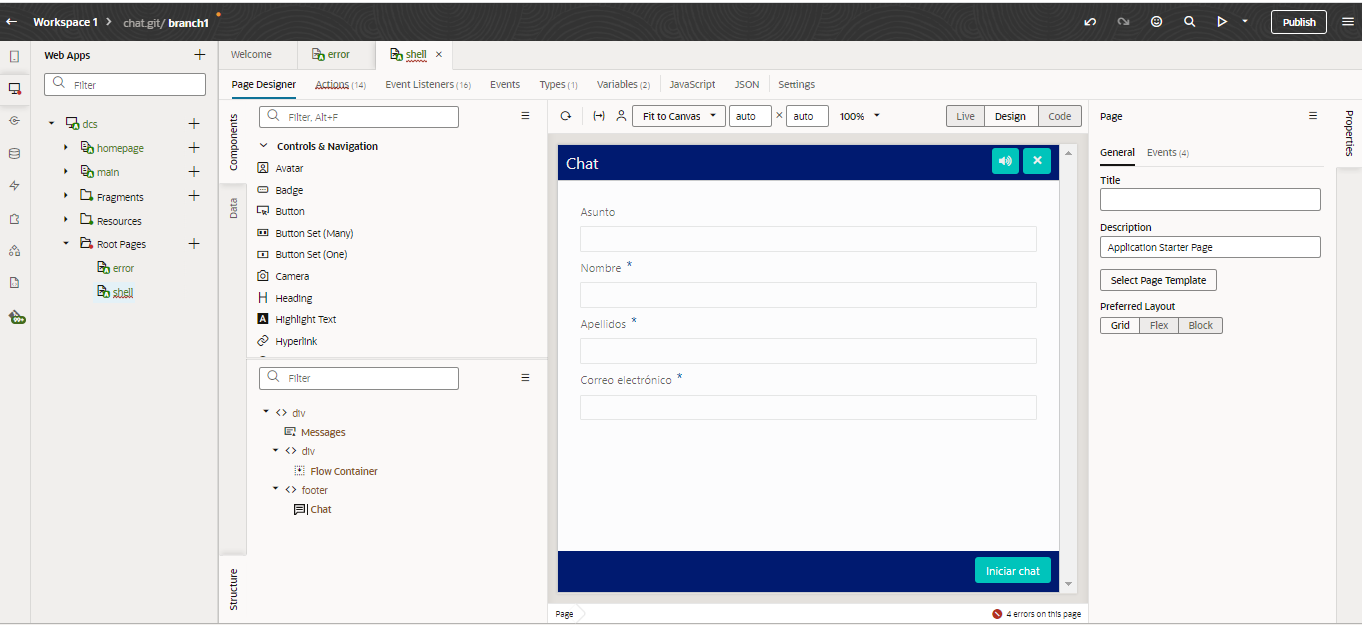This screenshot has width=1362, height=625.
Task: Click plus button next to homepage
Action: [194, 148]
